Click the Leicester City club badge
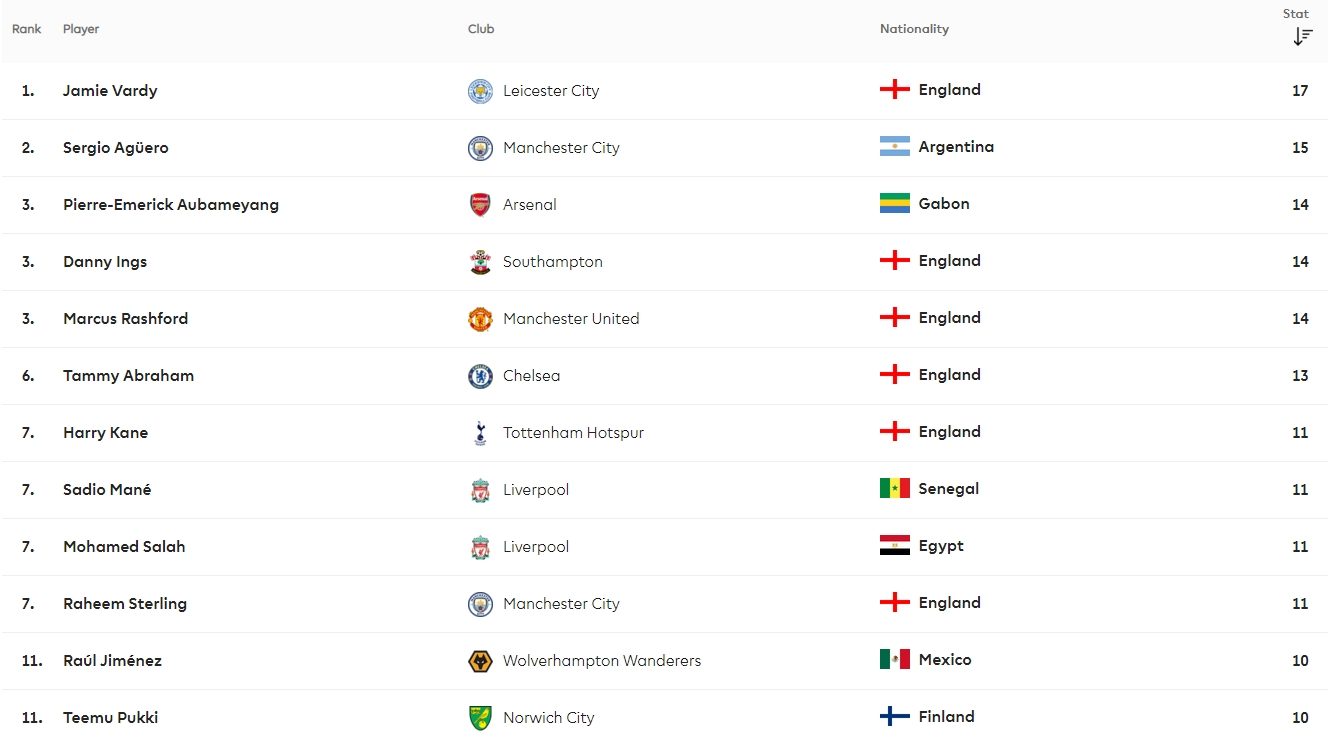Screen dimensions: 1329x742 [x=480, y=91]
